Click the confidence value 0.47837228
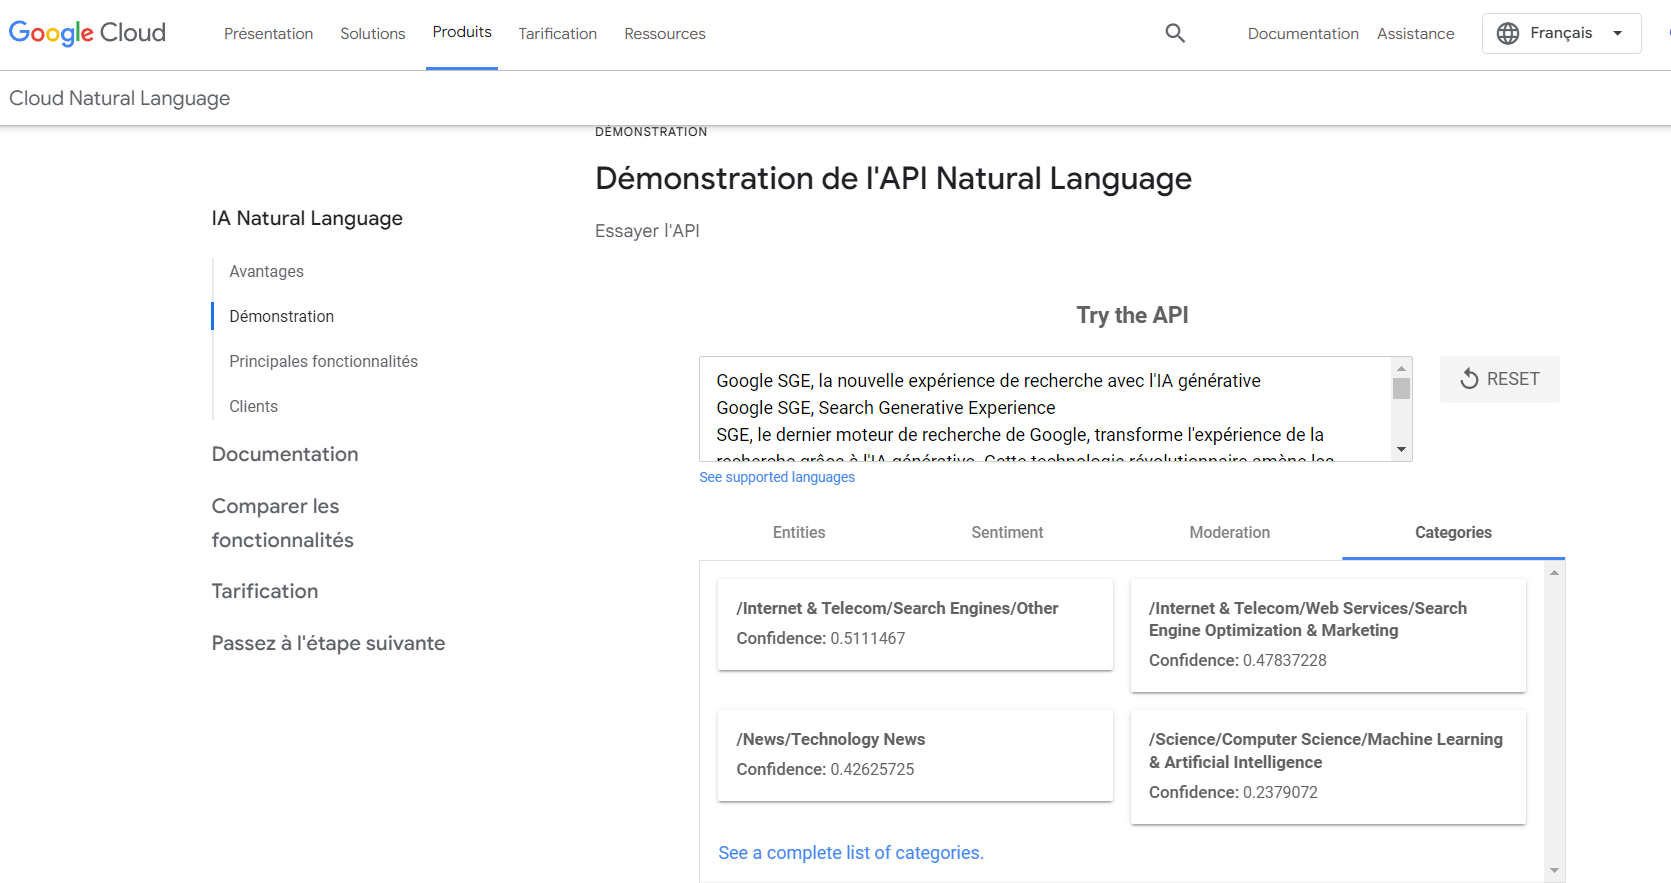 point(1285,660)
